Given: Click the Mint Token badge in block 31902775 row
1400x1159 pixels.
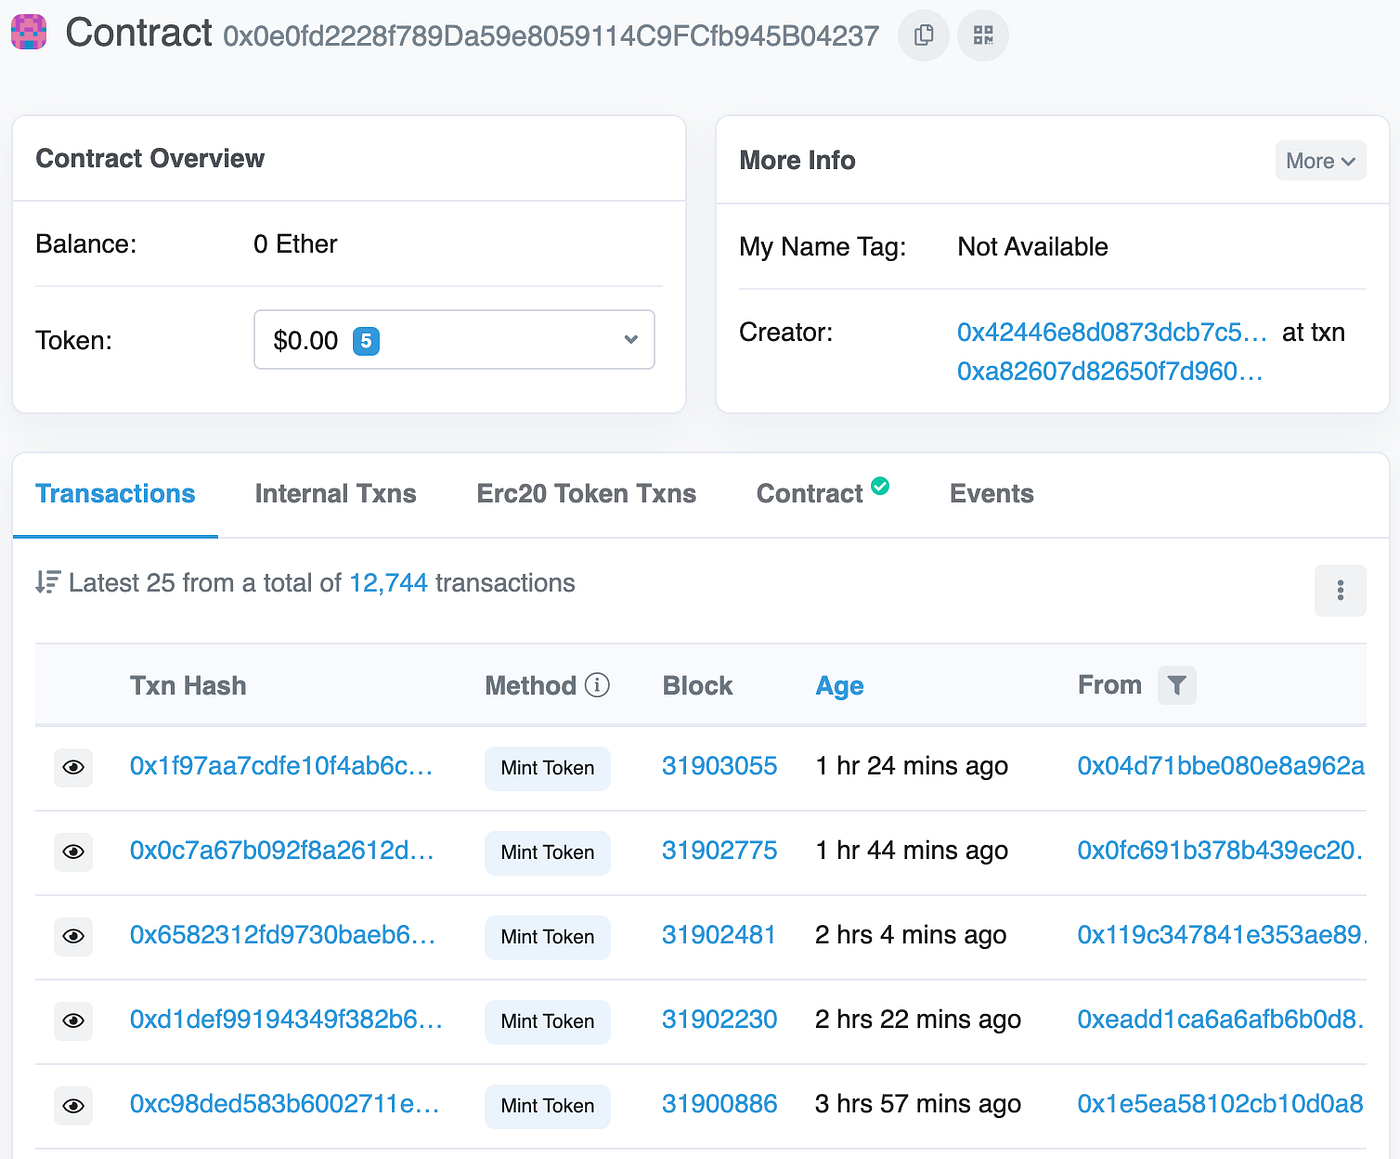Looking at the screenshot, I should (547, 853).
